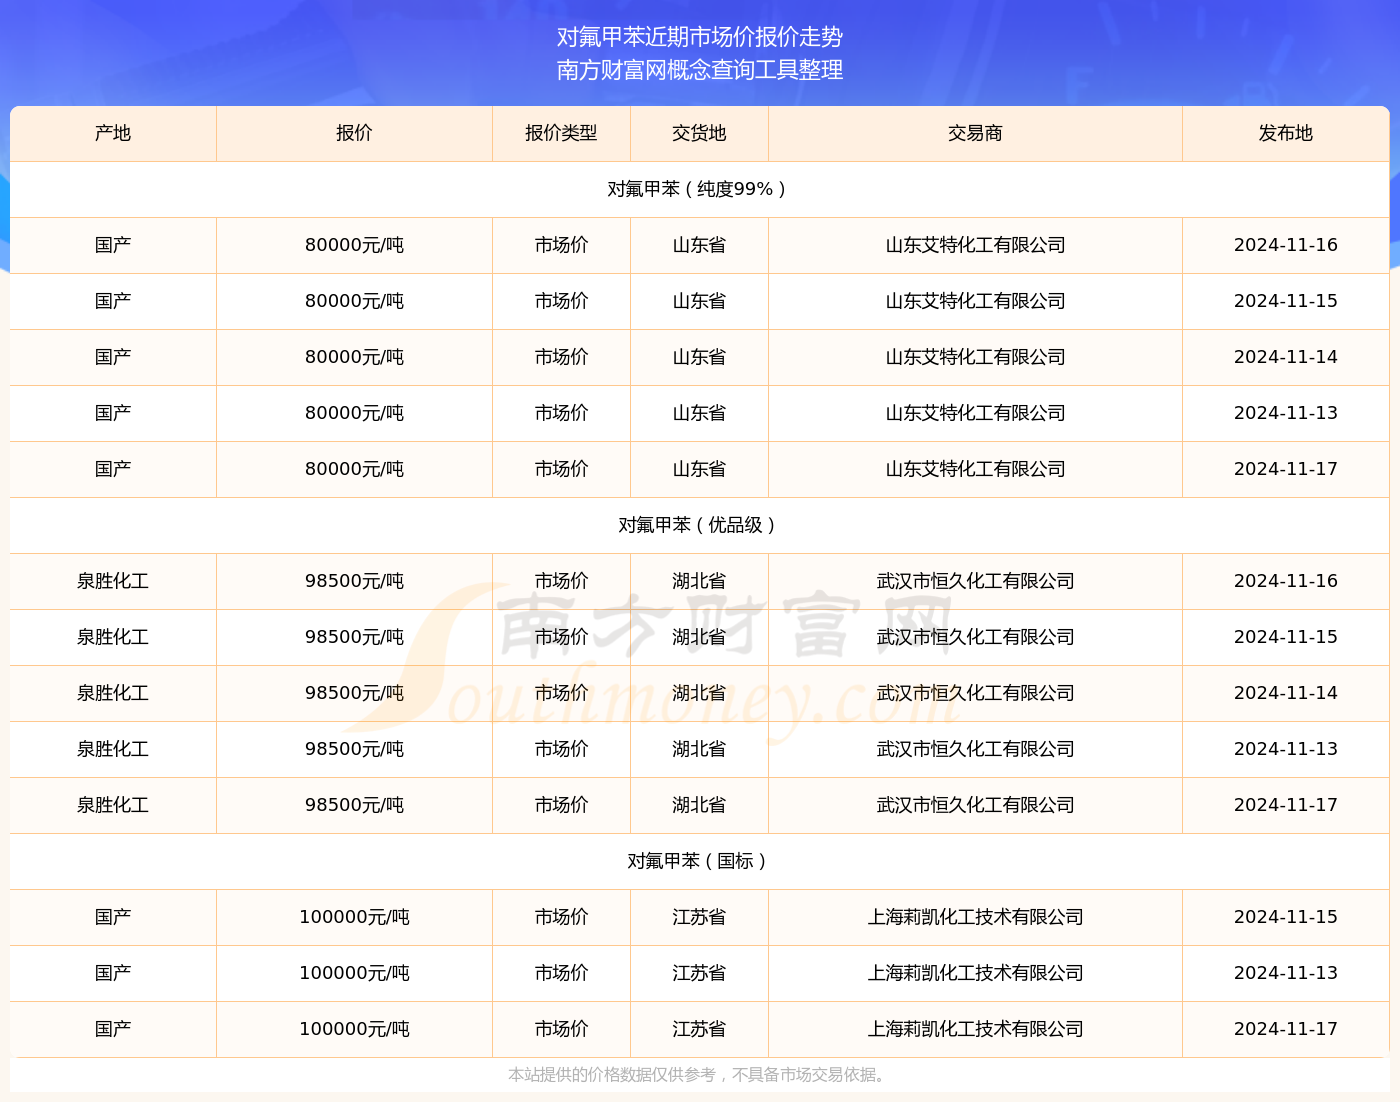Screen dimensions: 1400x1102
Task: Click 80000元/吨 price in 2024-11-16 row
Action: 354,245
